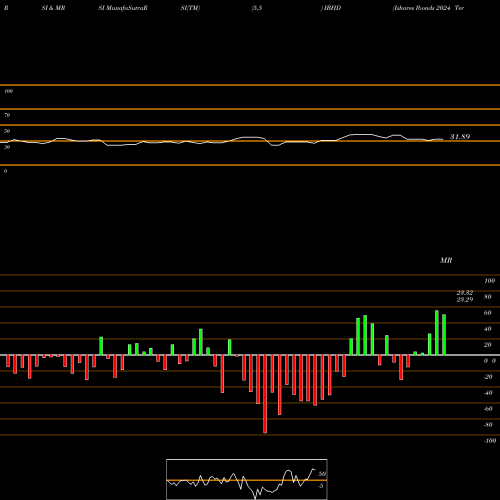Click the 70 level label on the RSI axis
Viewport: 500px width, 500px height.
[x=7, y=115]
